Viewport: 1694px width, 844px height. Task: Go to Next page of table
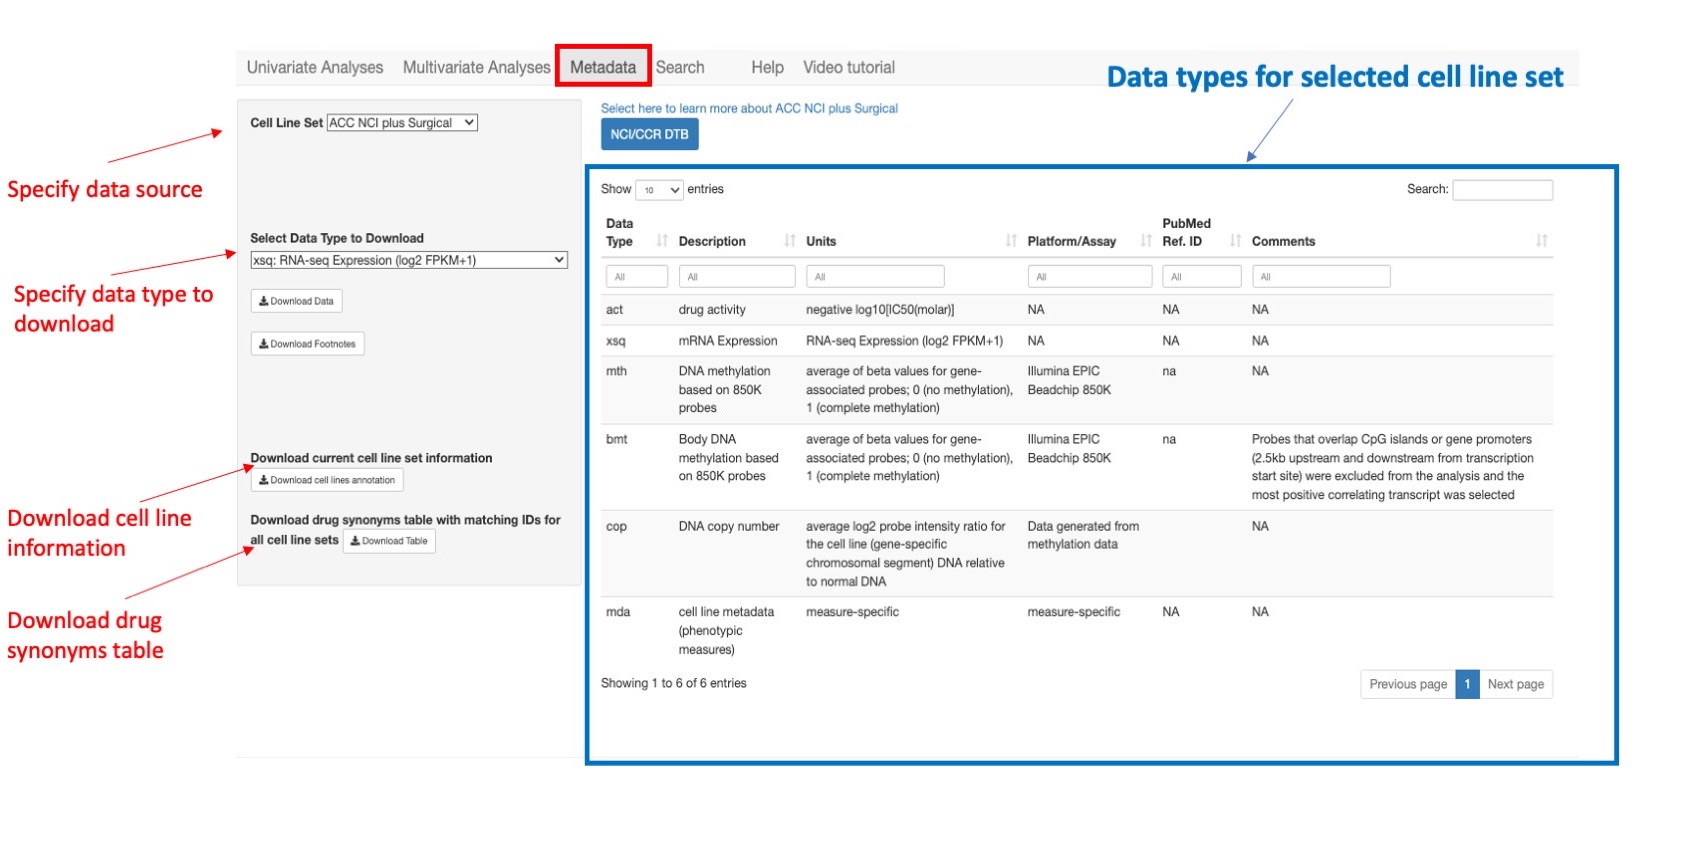pos(1515,684)
